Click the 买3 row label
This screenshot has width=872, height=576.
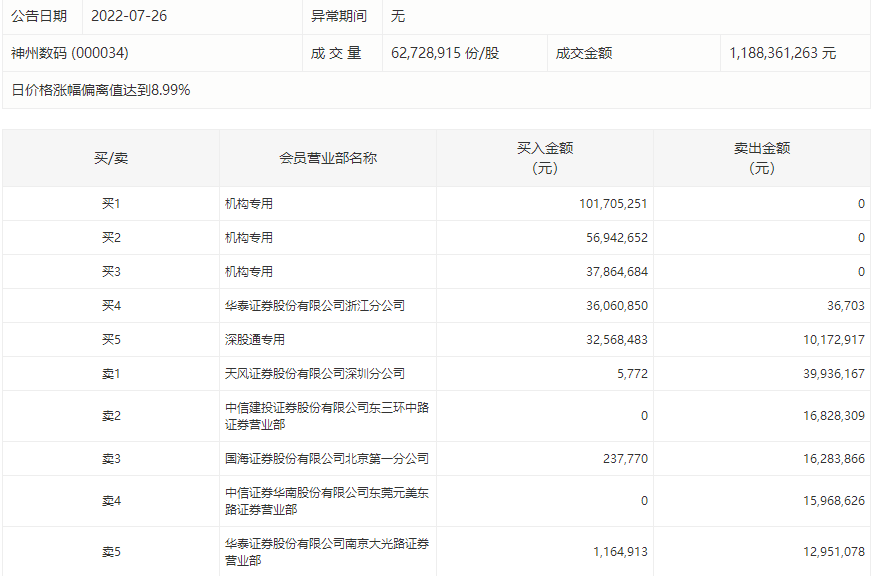[110, 272]
